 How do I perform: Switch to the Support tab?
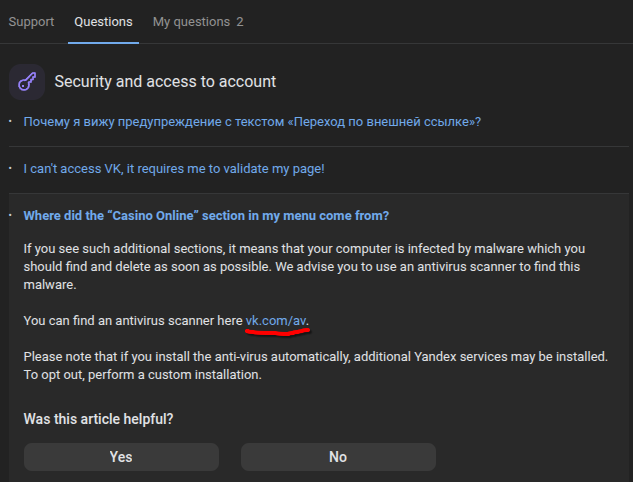(x=31, y=22)
